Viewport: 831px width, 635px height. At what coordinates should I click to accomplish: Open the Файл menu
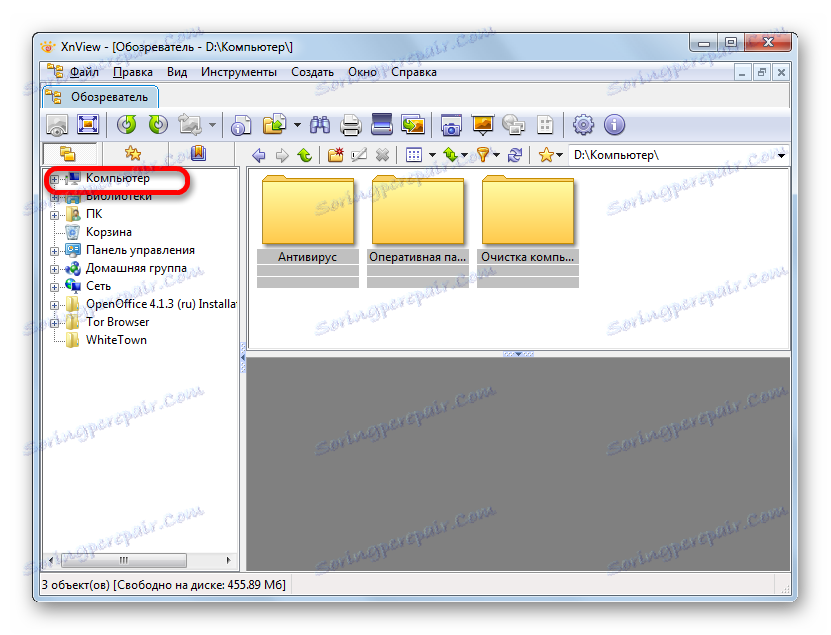pos(84,72)
